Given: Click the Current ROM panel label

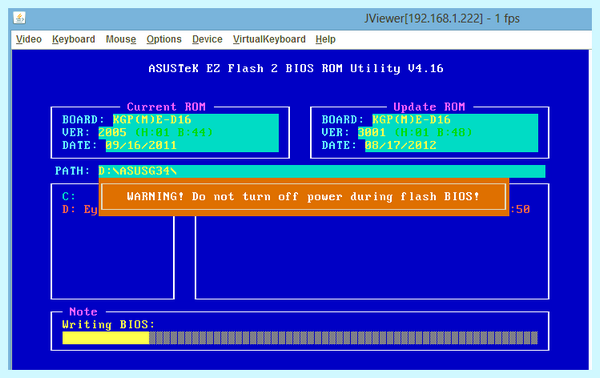Looking at the screenshot, I should 166,106.
